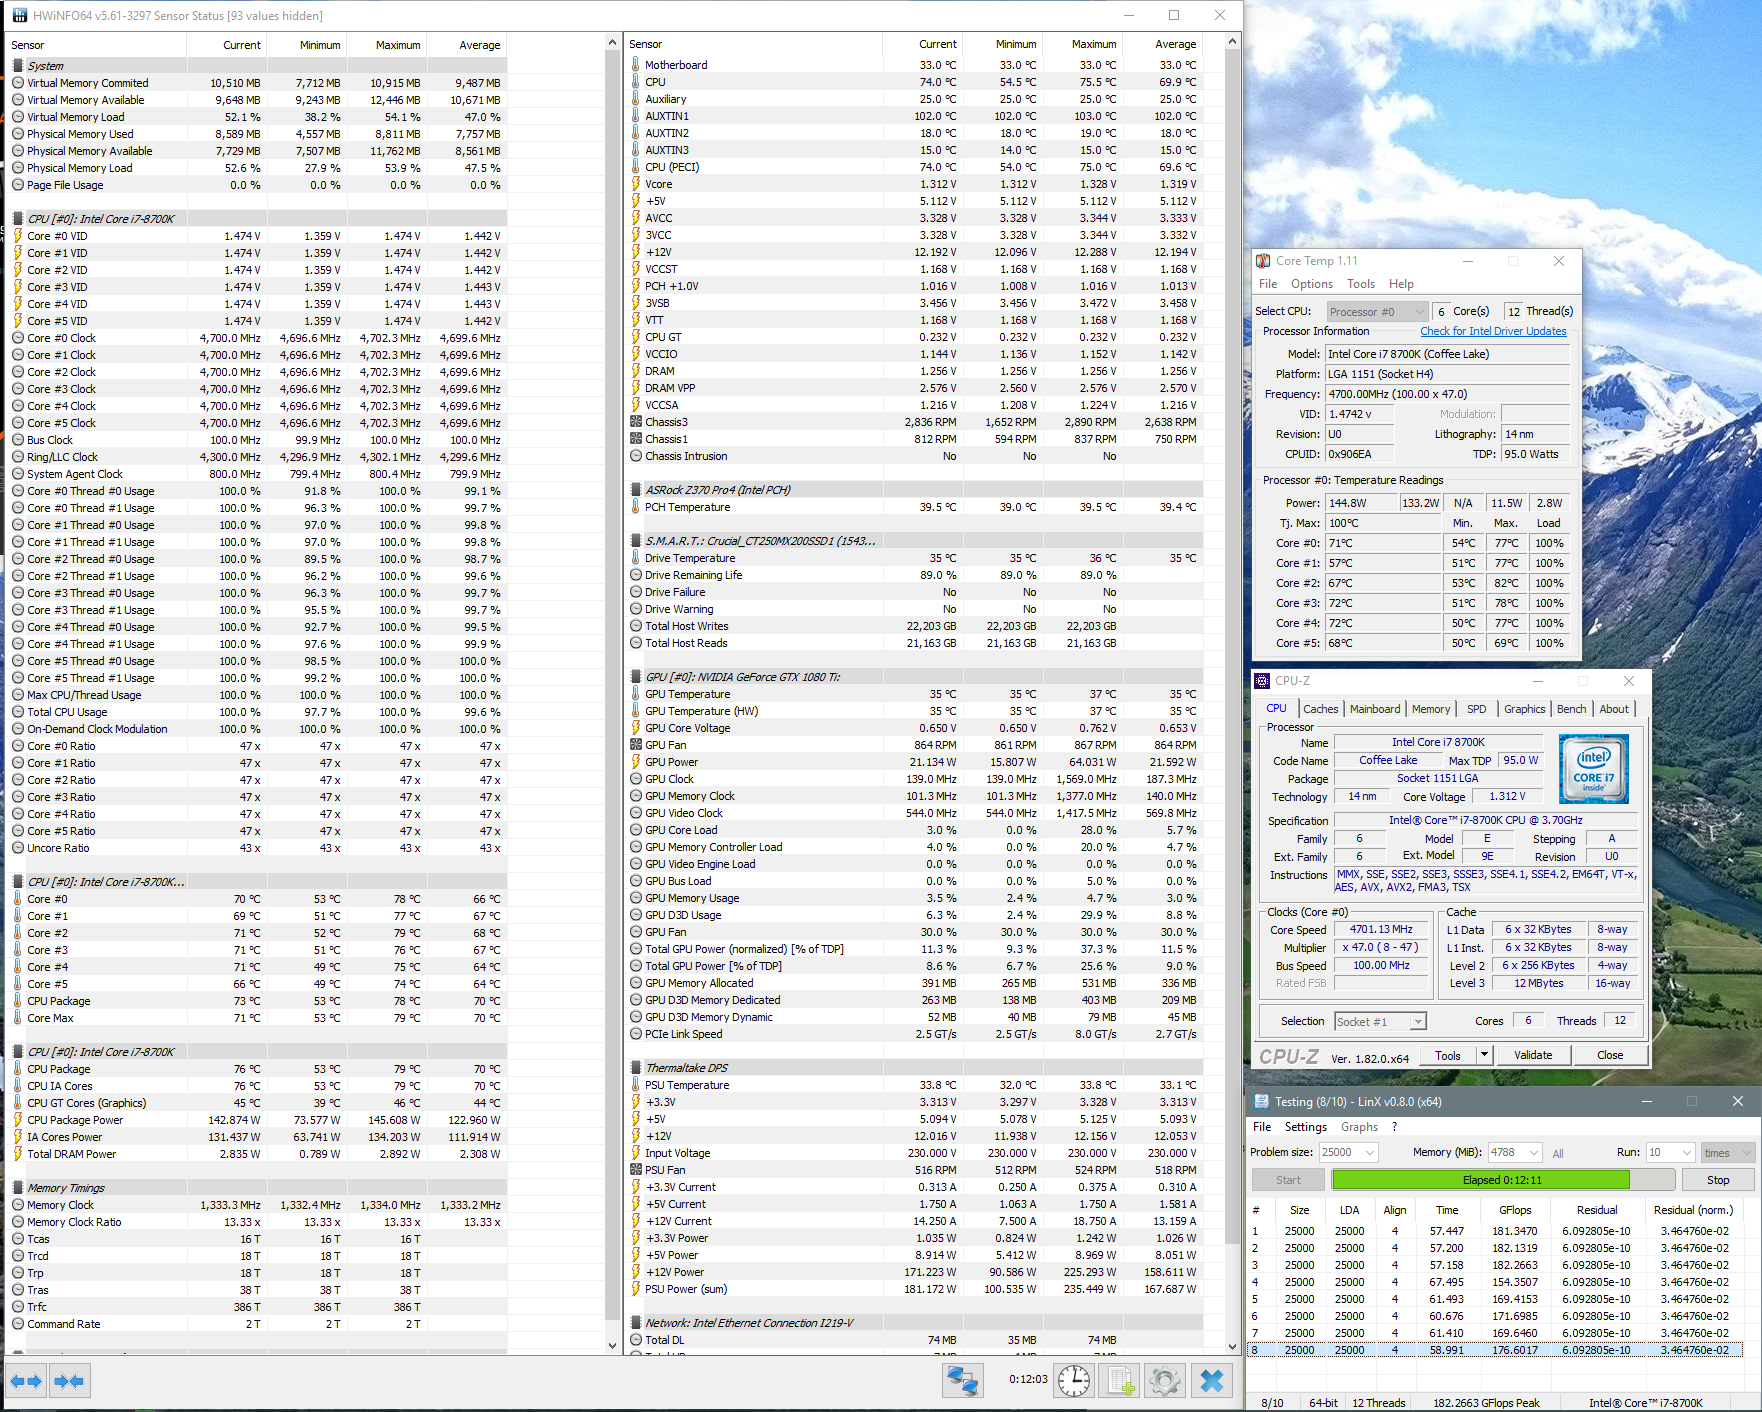This screenshot has width=1762, height=1412.
Task: Click thermometer icon beside Motherboard row
Action: coord(636,65)
